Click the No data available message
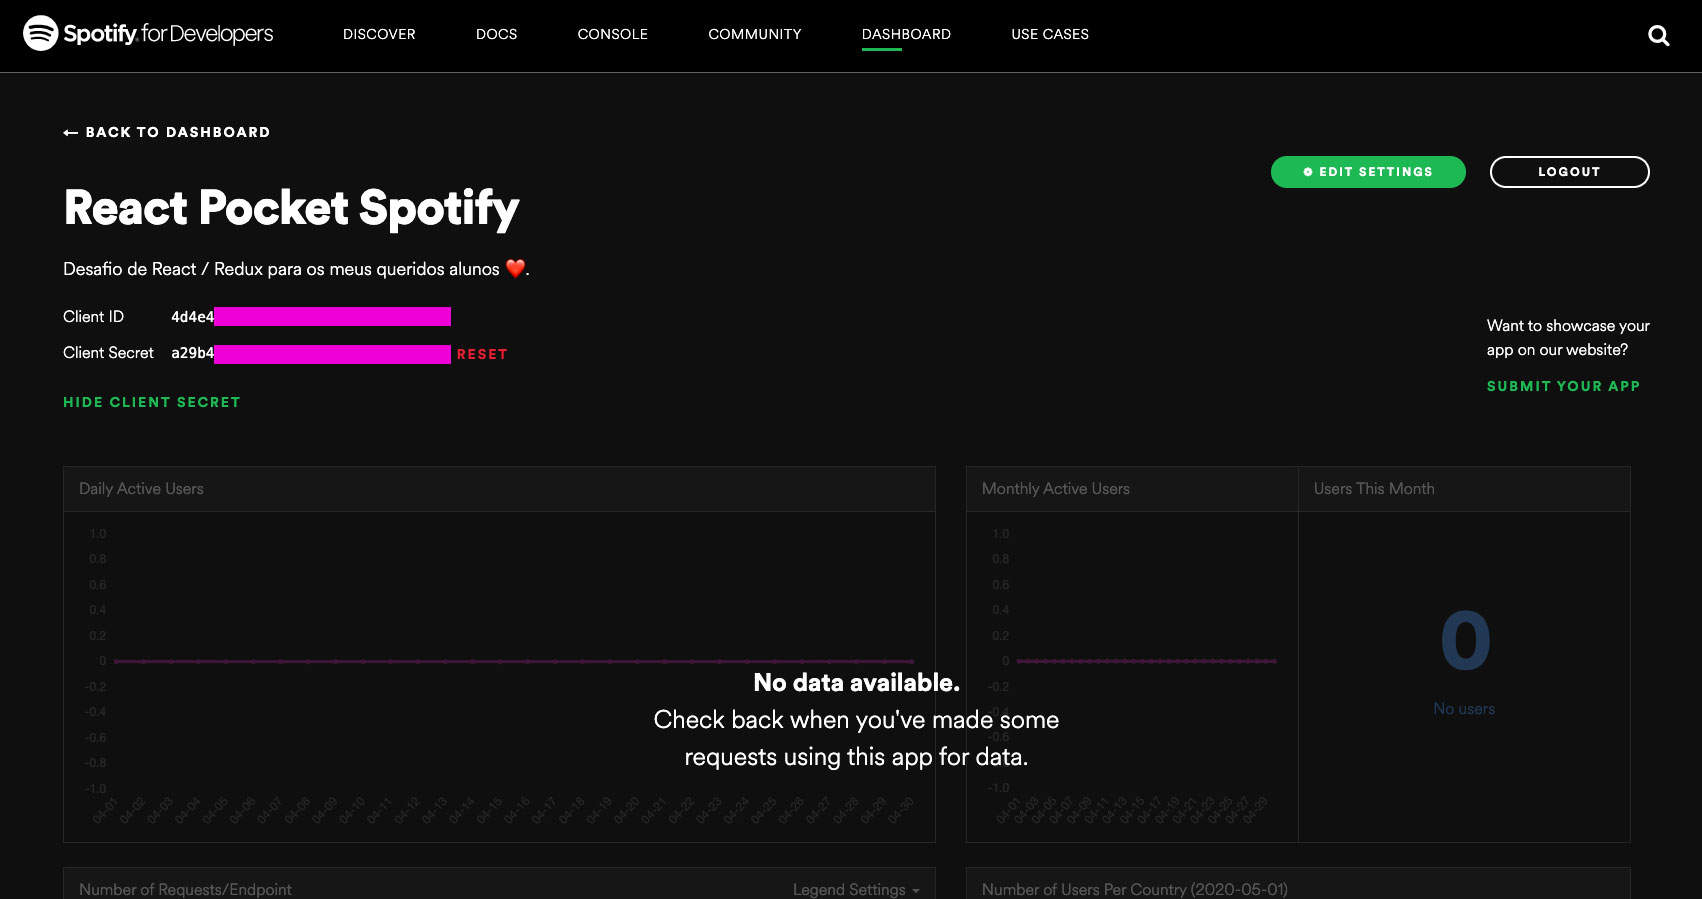This screenshot has width=1702, height=899. [x=856, y=683]
